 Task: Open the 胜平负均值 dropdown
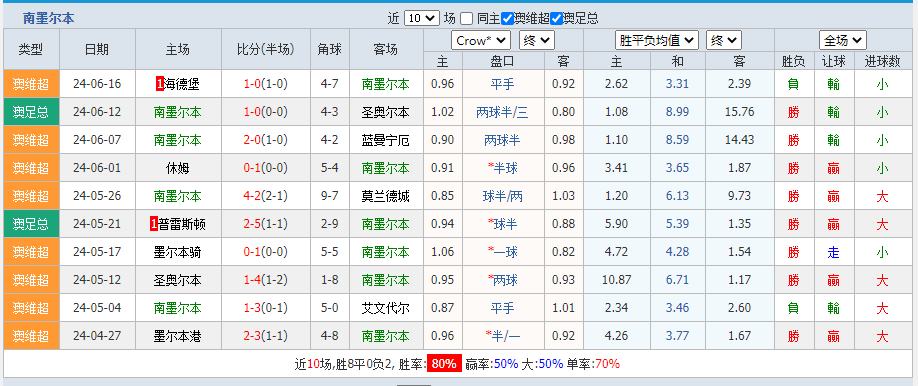(x=657, y=40)
